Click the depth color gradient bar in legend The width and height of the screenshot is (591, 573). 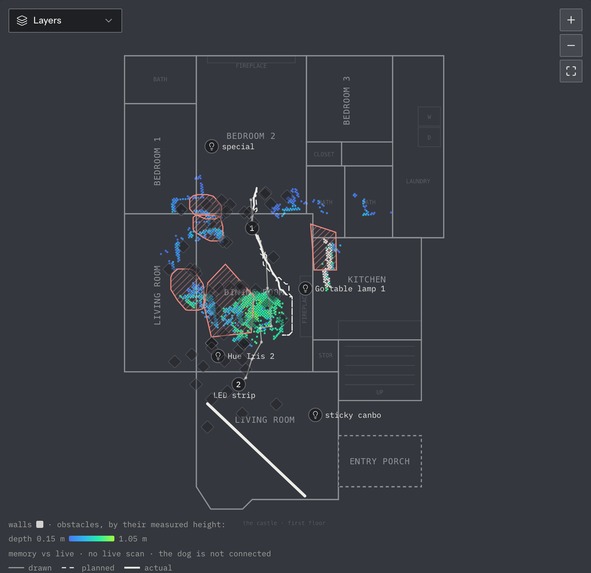[92, 539]
